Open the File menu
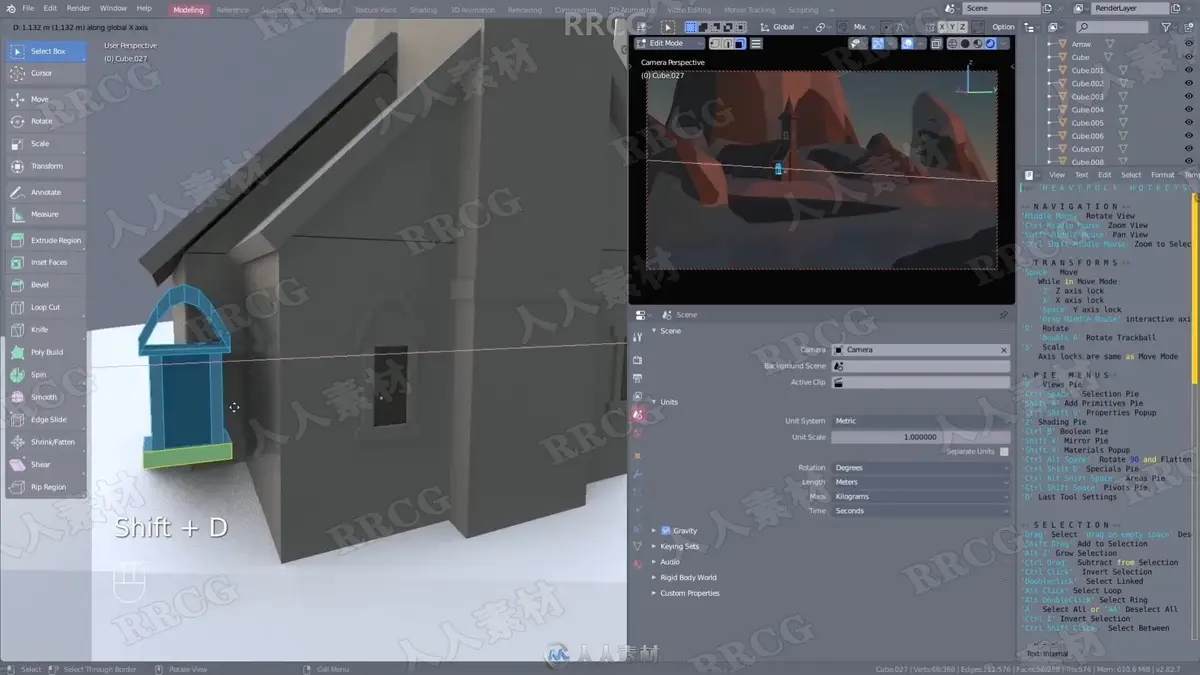Viewport: 1200px width, 675px height. (28, 9)
